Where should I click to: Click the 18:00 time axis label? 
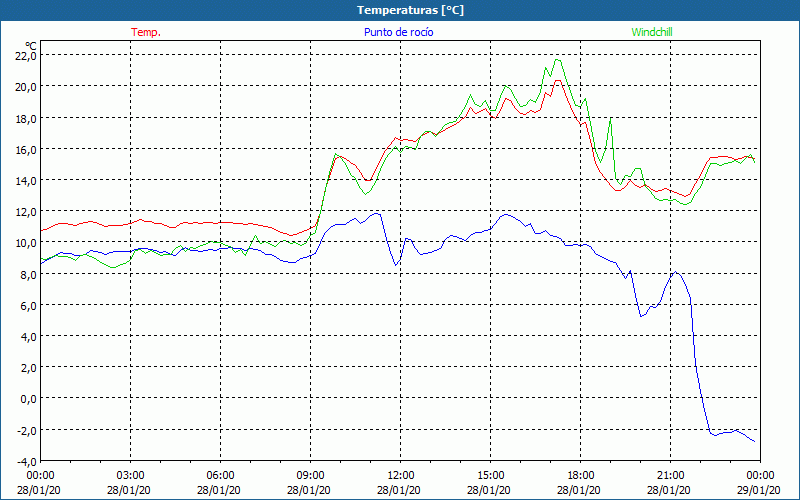click(x=580, y=476)
